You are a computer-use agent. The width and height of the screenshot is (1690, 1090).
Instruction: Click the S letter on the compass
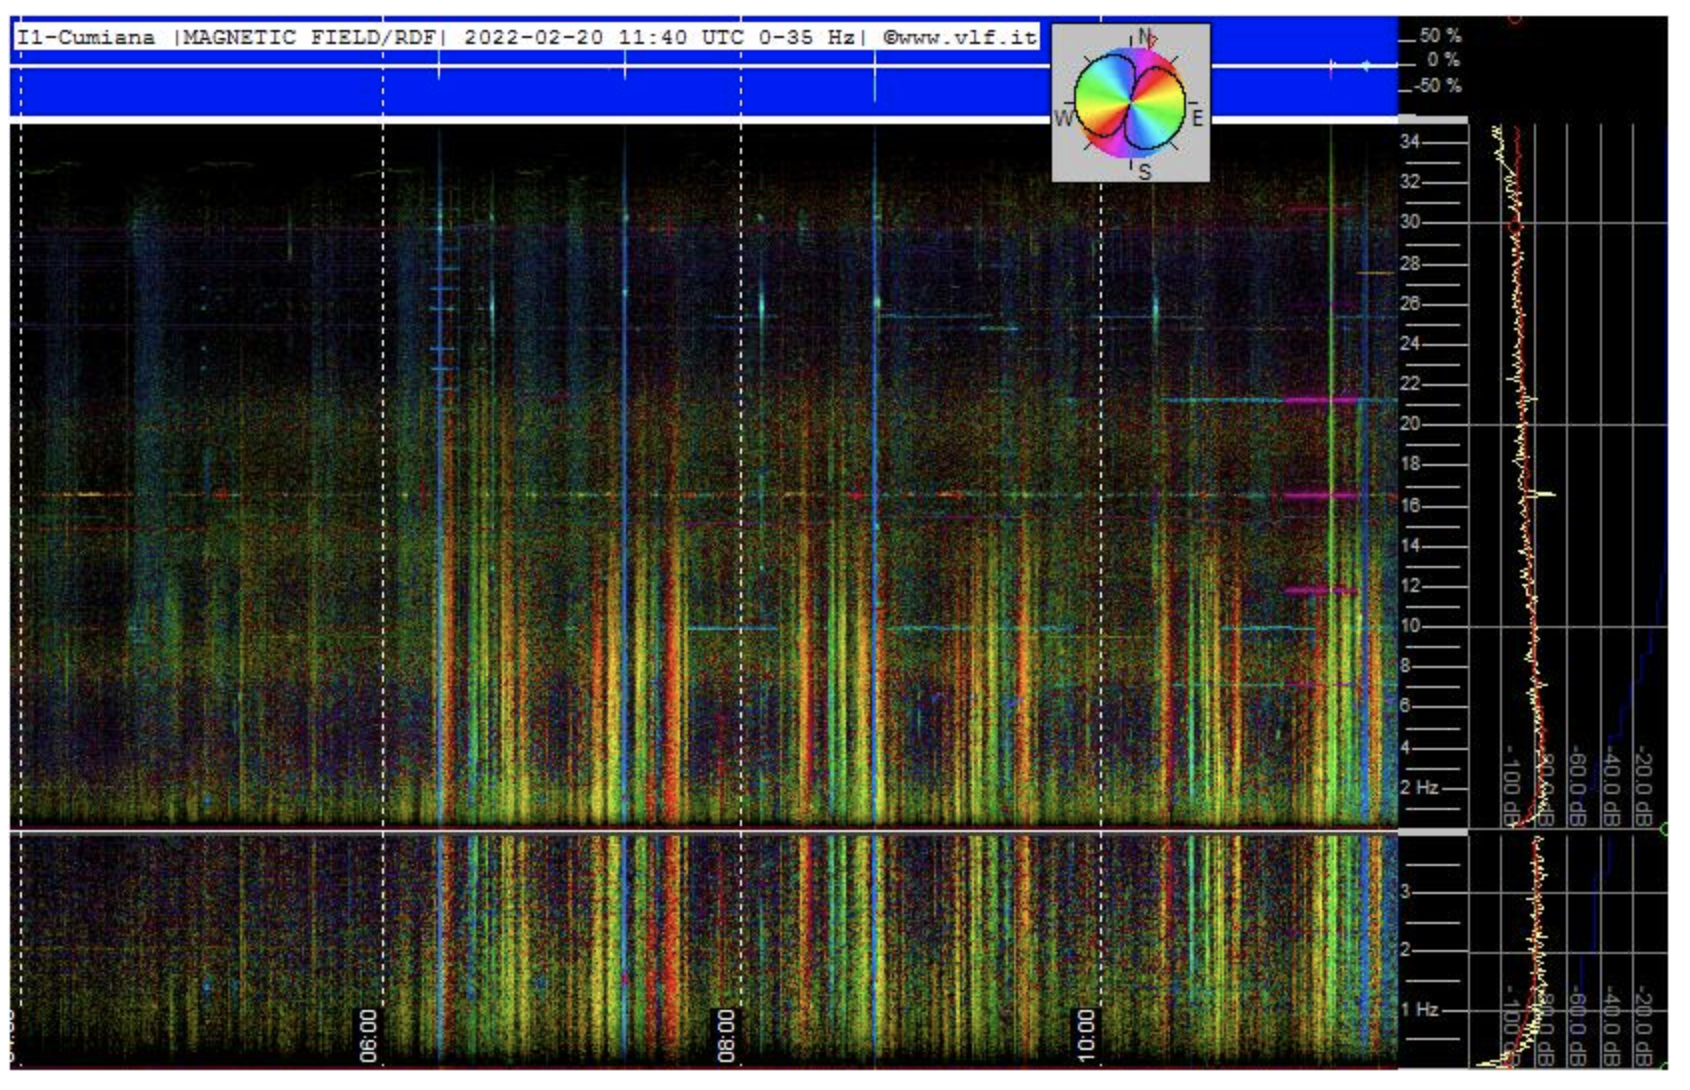[x=1145, y=171]
